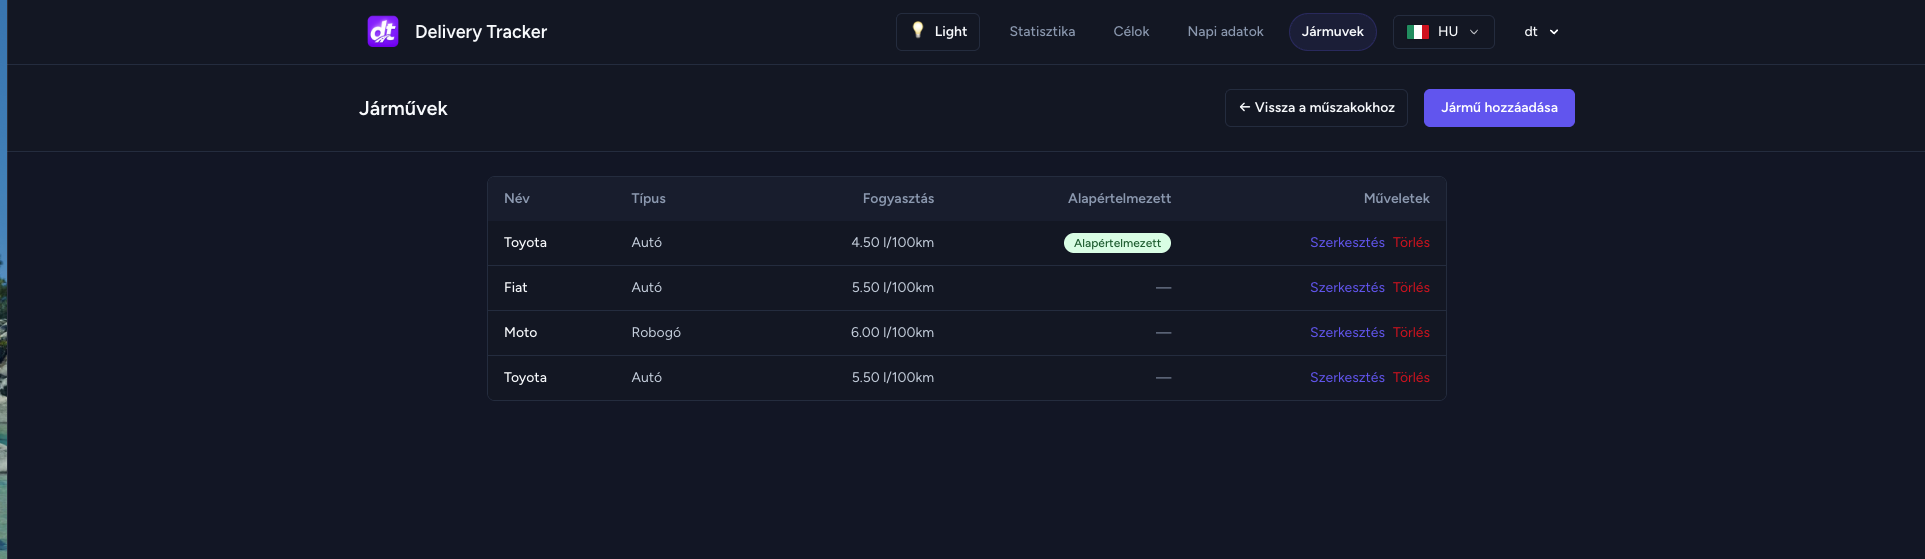Image resolution: width=1925 pixels, height=559 pixels.
Task: Open Napi adatok page
Action: (1225, 32)
